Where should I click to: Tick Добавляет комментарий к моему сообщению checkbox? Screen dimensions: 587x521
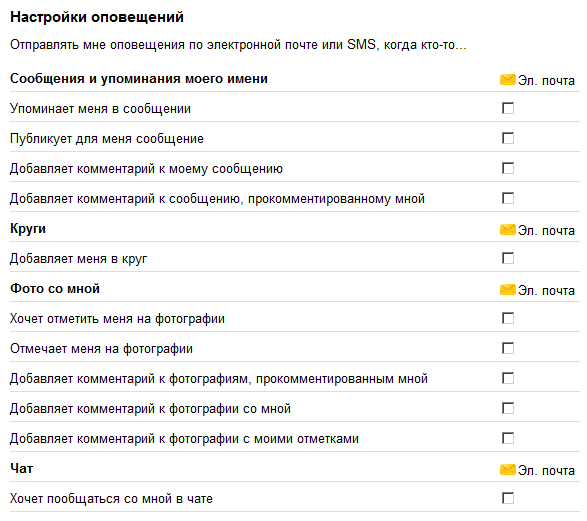[x=508, y=168]
